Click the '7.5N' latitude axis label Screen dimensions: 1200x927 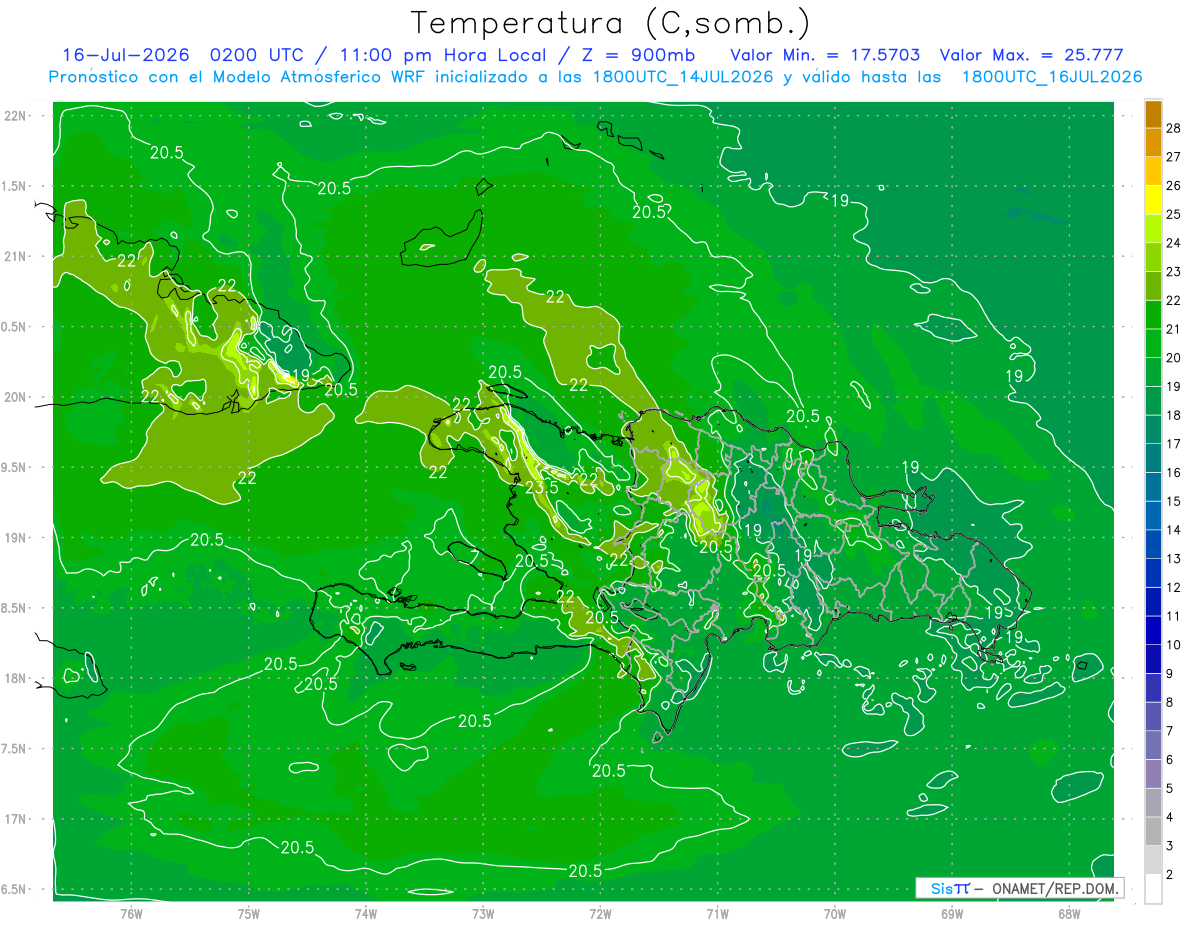pyautogui.click(x=15, y=749)
